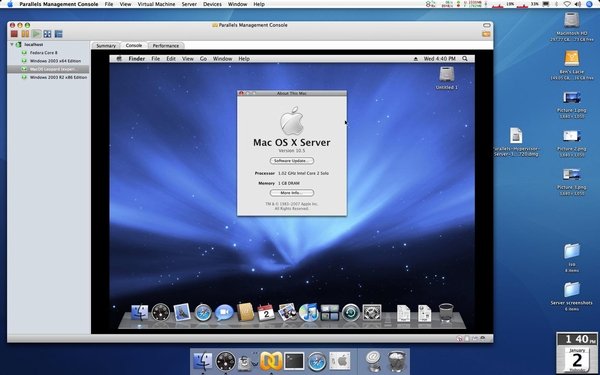This screenshot has height=375, width=600.
Task: Click the Software Update button
Action: [292, 161]
